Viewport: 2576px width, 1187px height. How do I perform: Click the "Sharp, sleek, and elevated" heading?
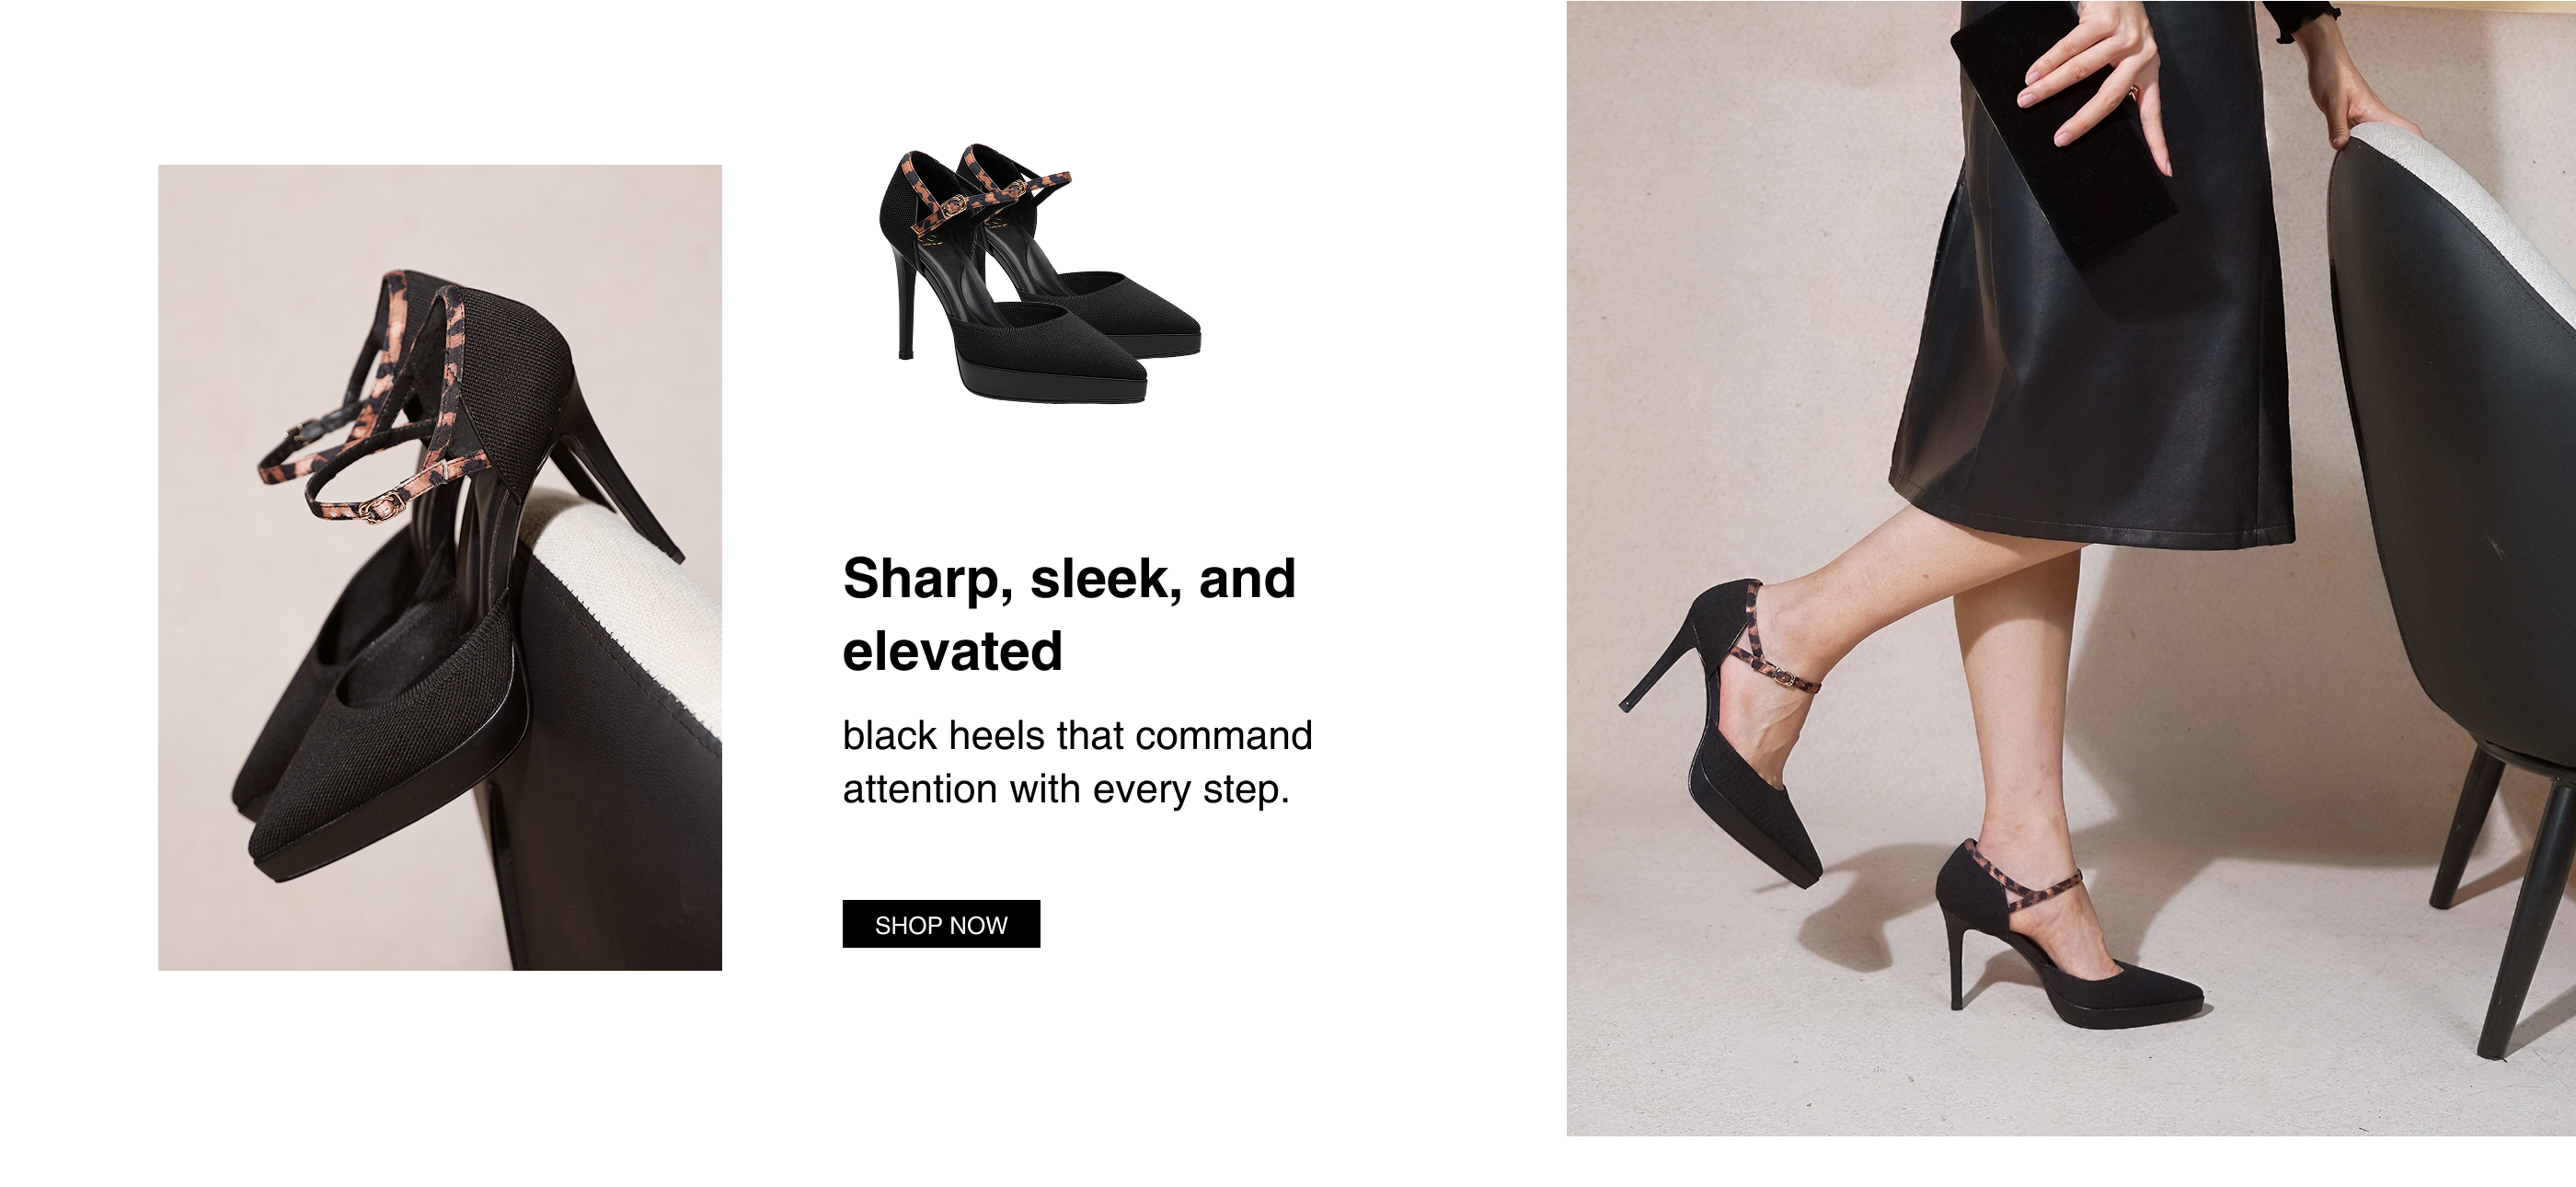pos(1068,614)
